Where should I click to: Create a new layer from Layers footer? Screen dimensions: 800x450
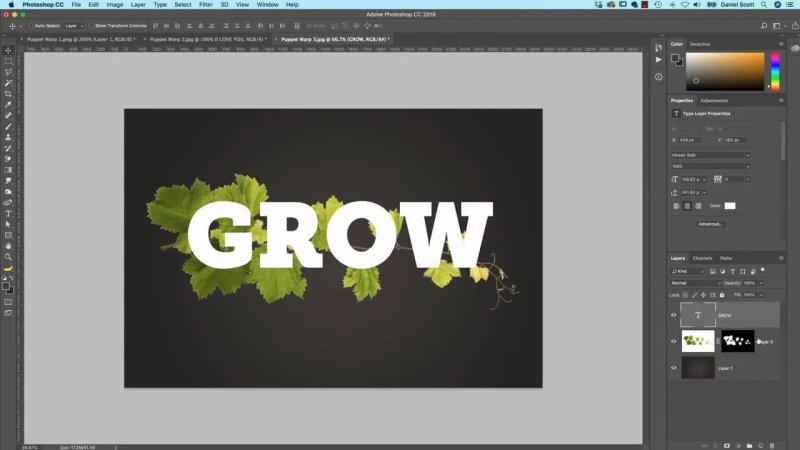coord(760,445)
